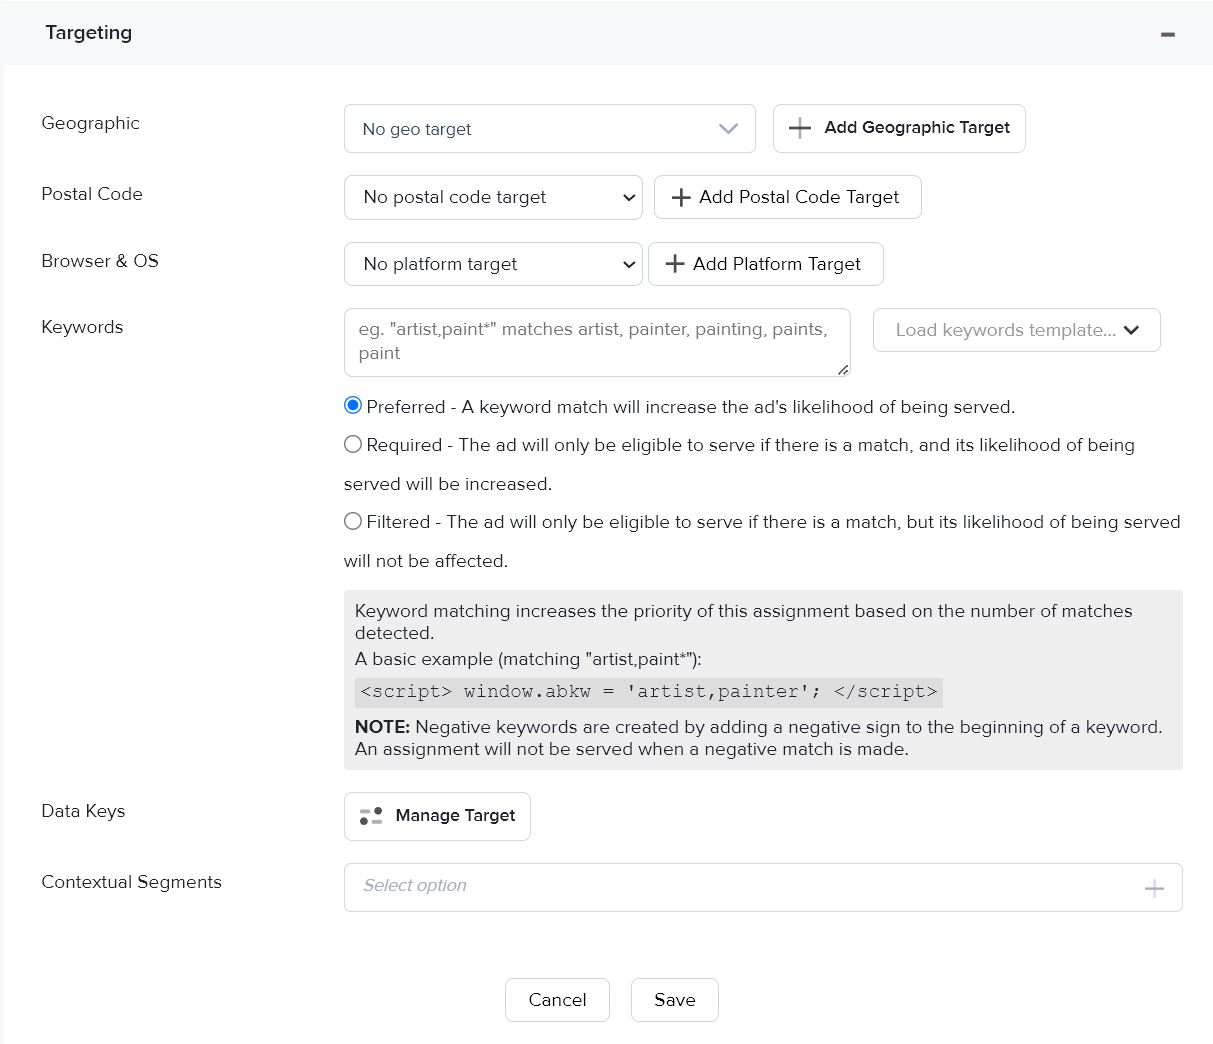Open the No geo target dropdown
Viewport: 1213px width, 1044px height.
point(549,129)
